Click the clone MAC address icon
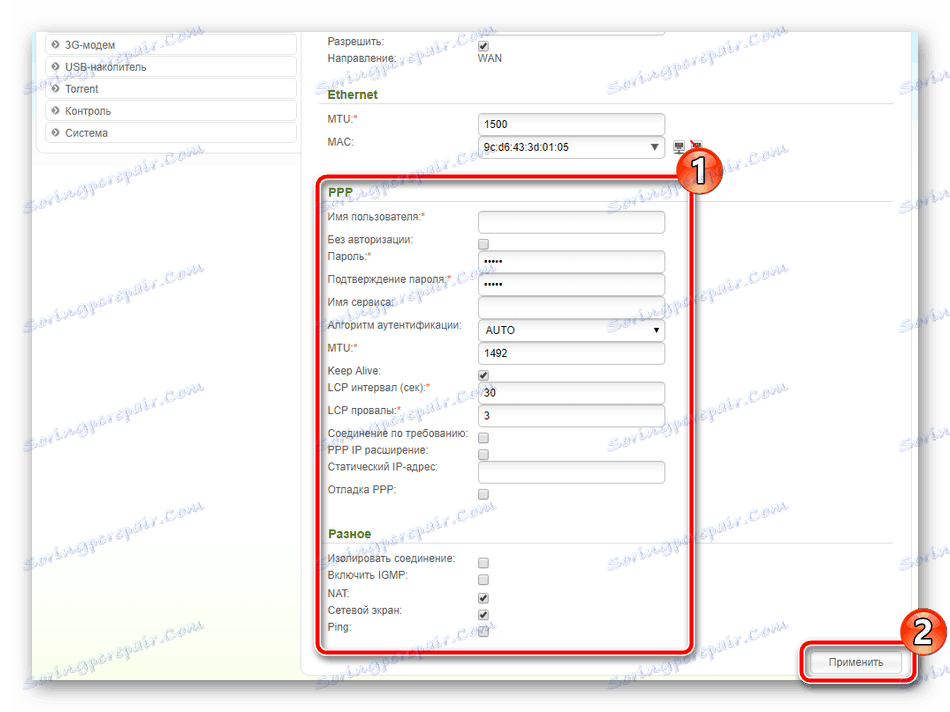The image size is (950, 712). point(679,147)
